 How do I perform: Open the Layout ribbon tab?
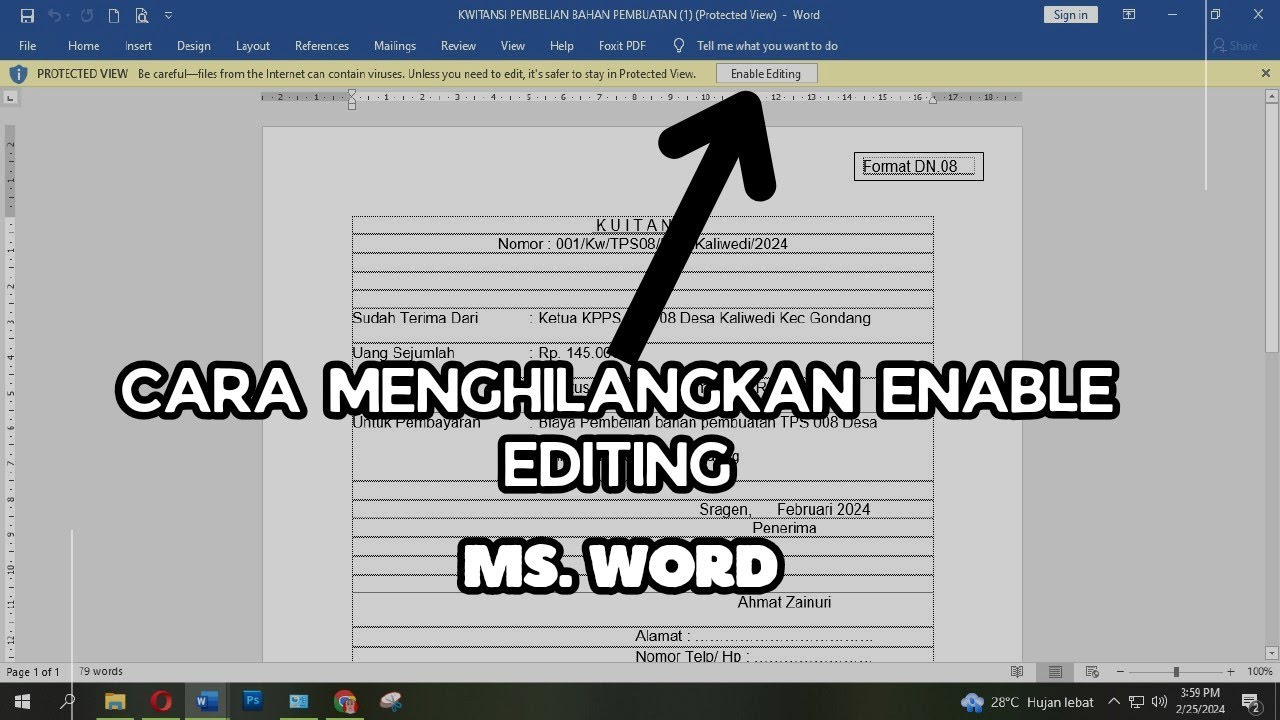(252, 46)
